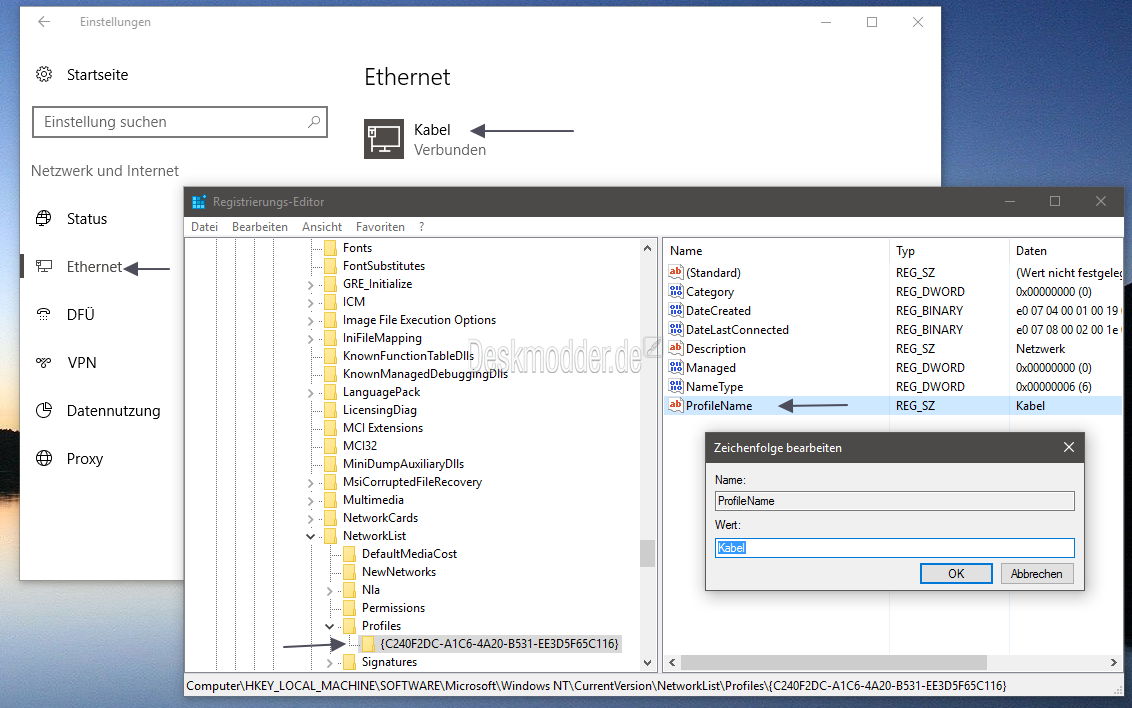Click the NameType DWORD value icon

[676, 386]
